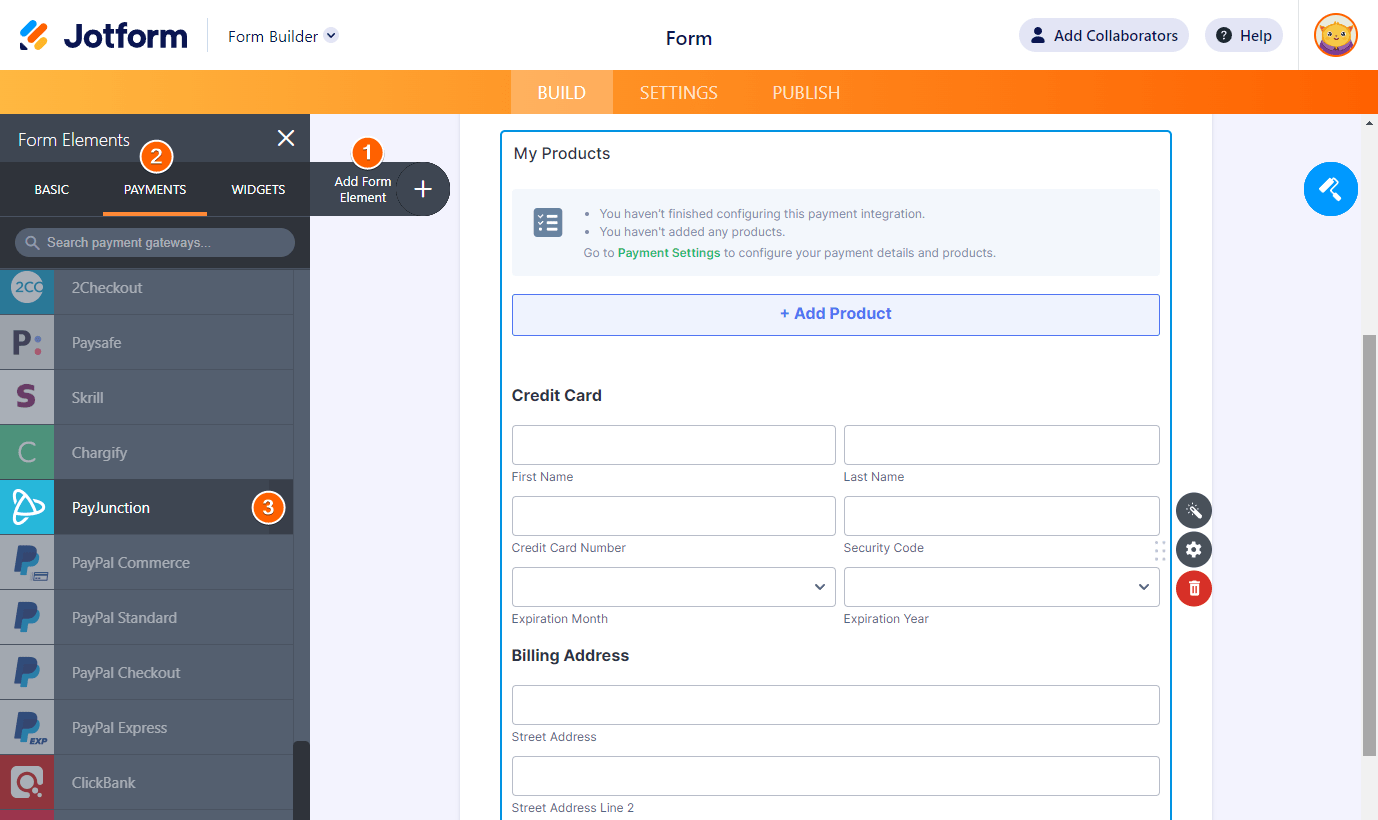Select the PayPal Express name
Screen dimensions: 1378x820
[x=120, y=728]
